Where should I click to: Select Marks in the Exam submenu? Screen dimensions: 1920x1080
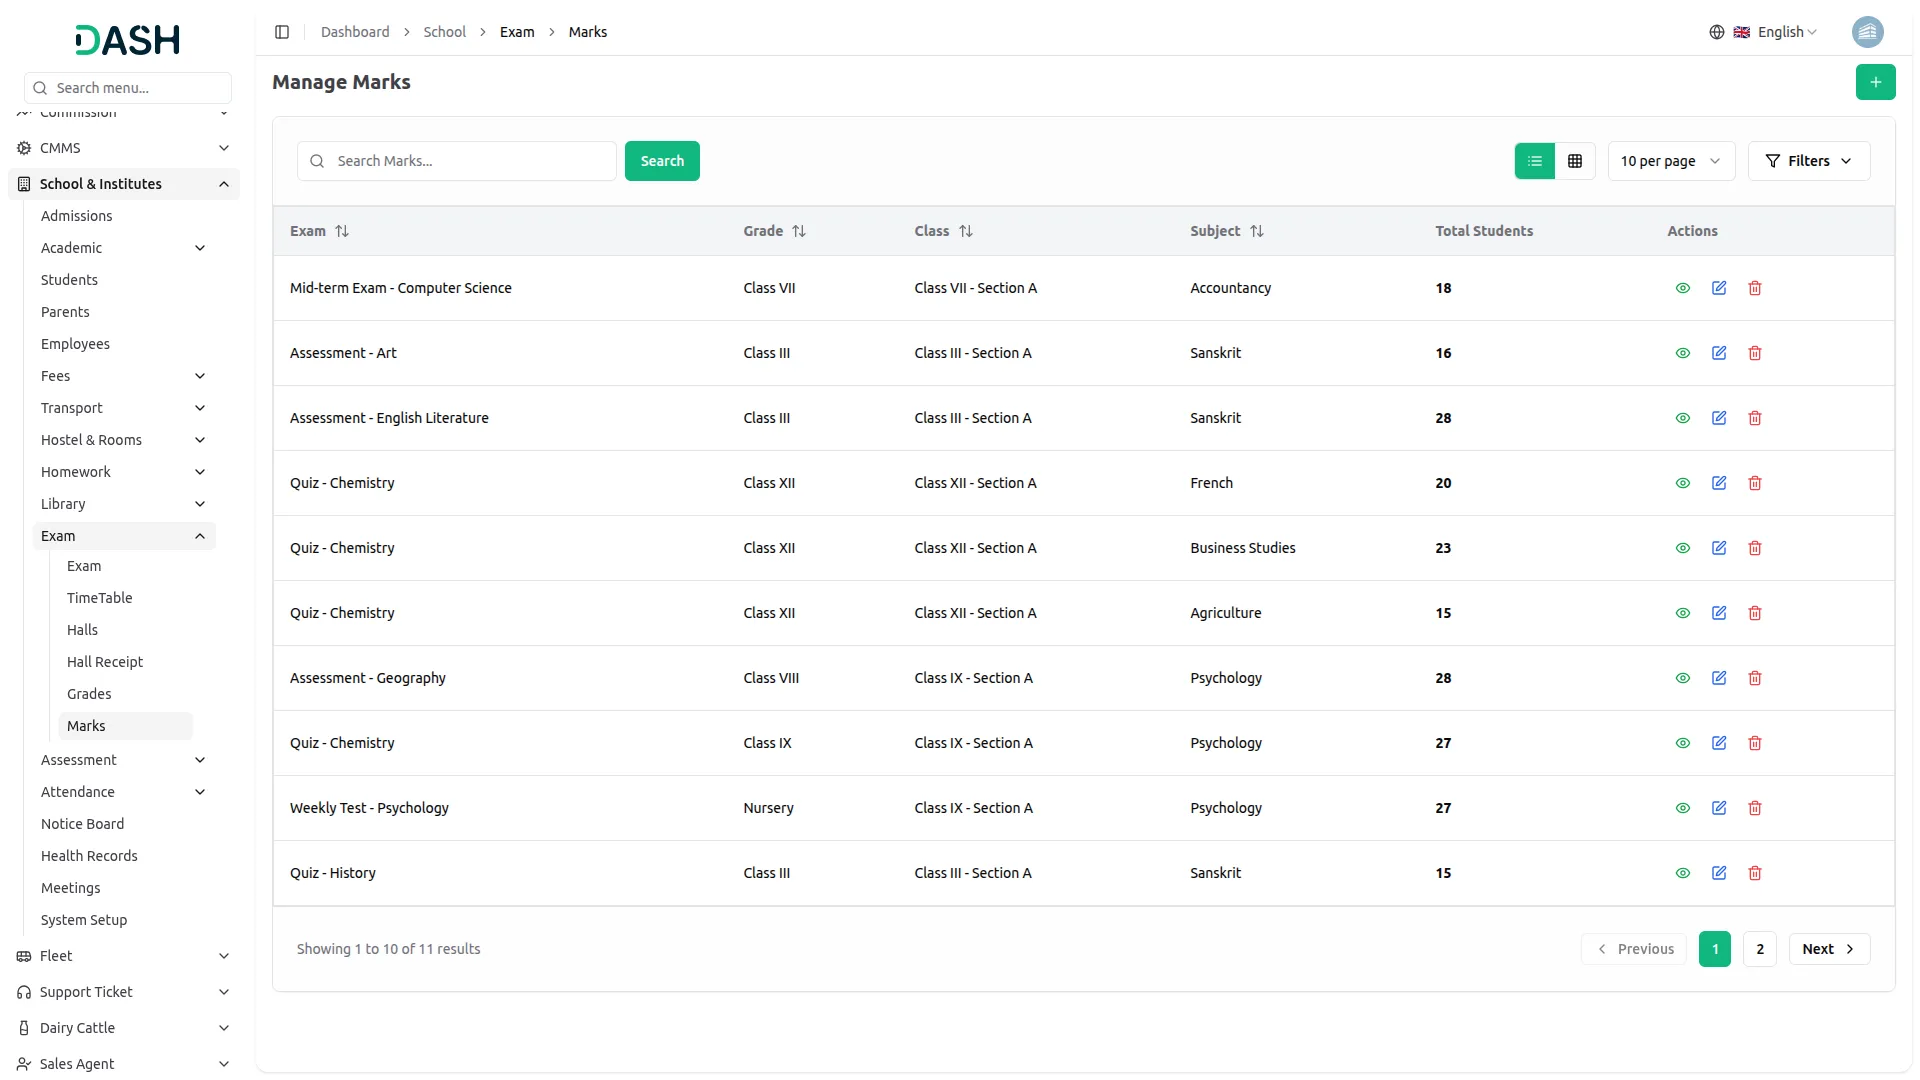86,725
